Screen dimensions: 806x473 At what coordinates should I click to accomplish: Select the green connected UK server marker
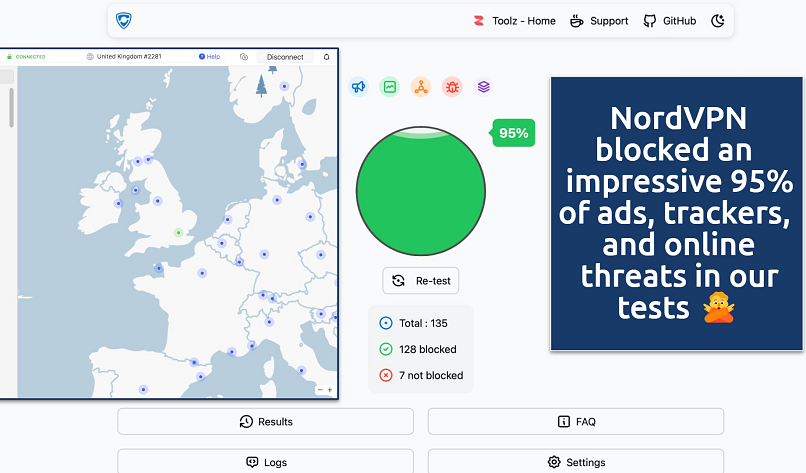point(178,232)
